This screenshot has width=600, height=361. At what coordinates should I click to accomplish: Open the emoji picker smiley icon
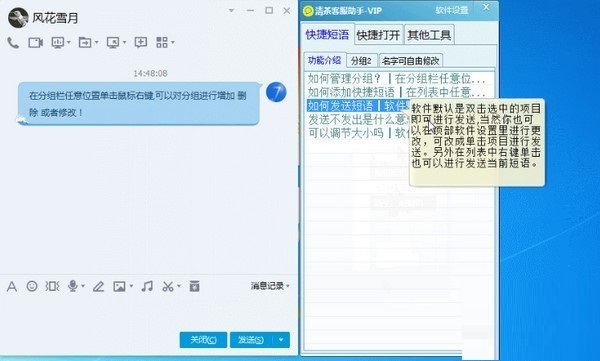[32, 286]
